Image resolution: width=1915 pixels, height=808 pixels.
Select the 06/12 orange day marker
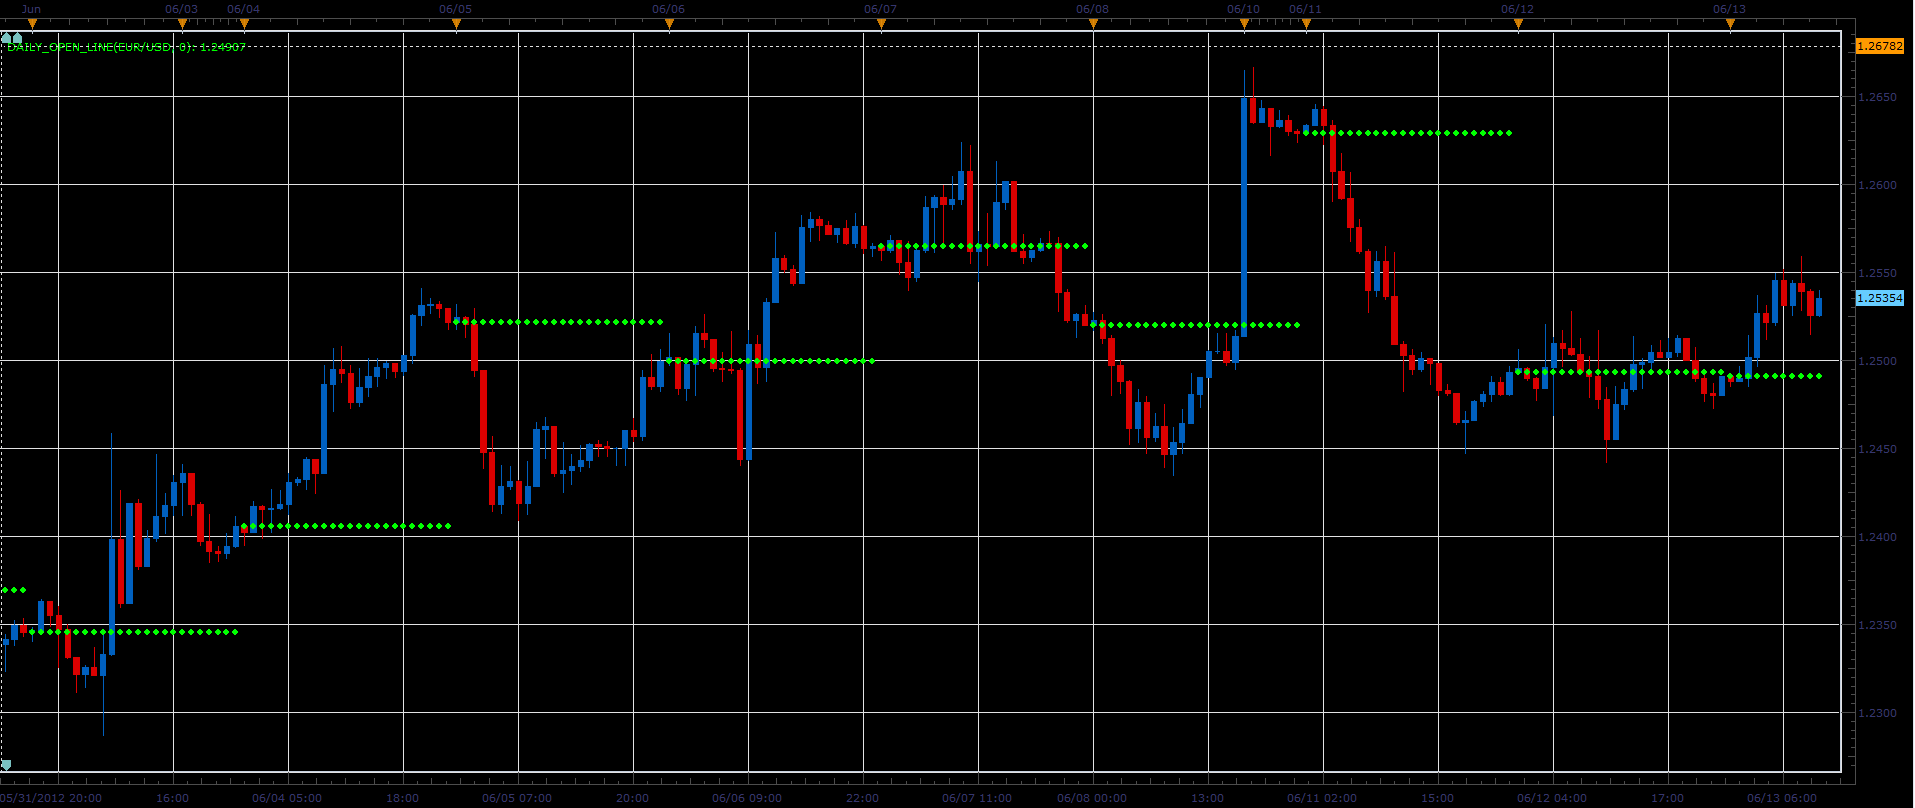(1518, 24)
